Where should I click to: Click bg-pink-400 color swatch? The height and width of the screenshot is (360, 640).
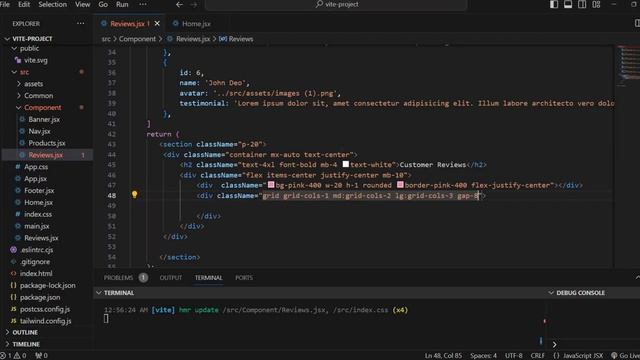pos(271,185)
